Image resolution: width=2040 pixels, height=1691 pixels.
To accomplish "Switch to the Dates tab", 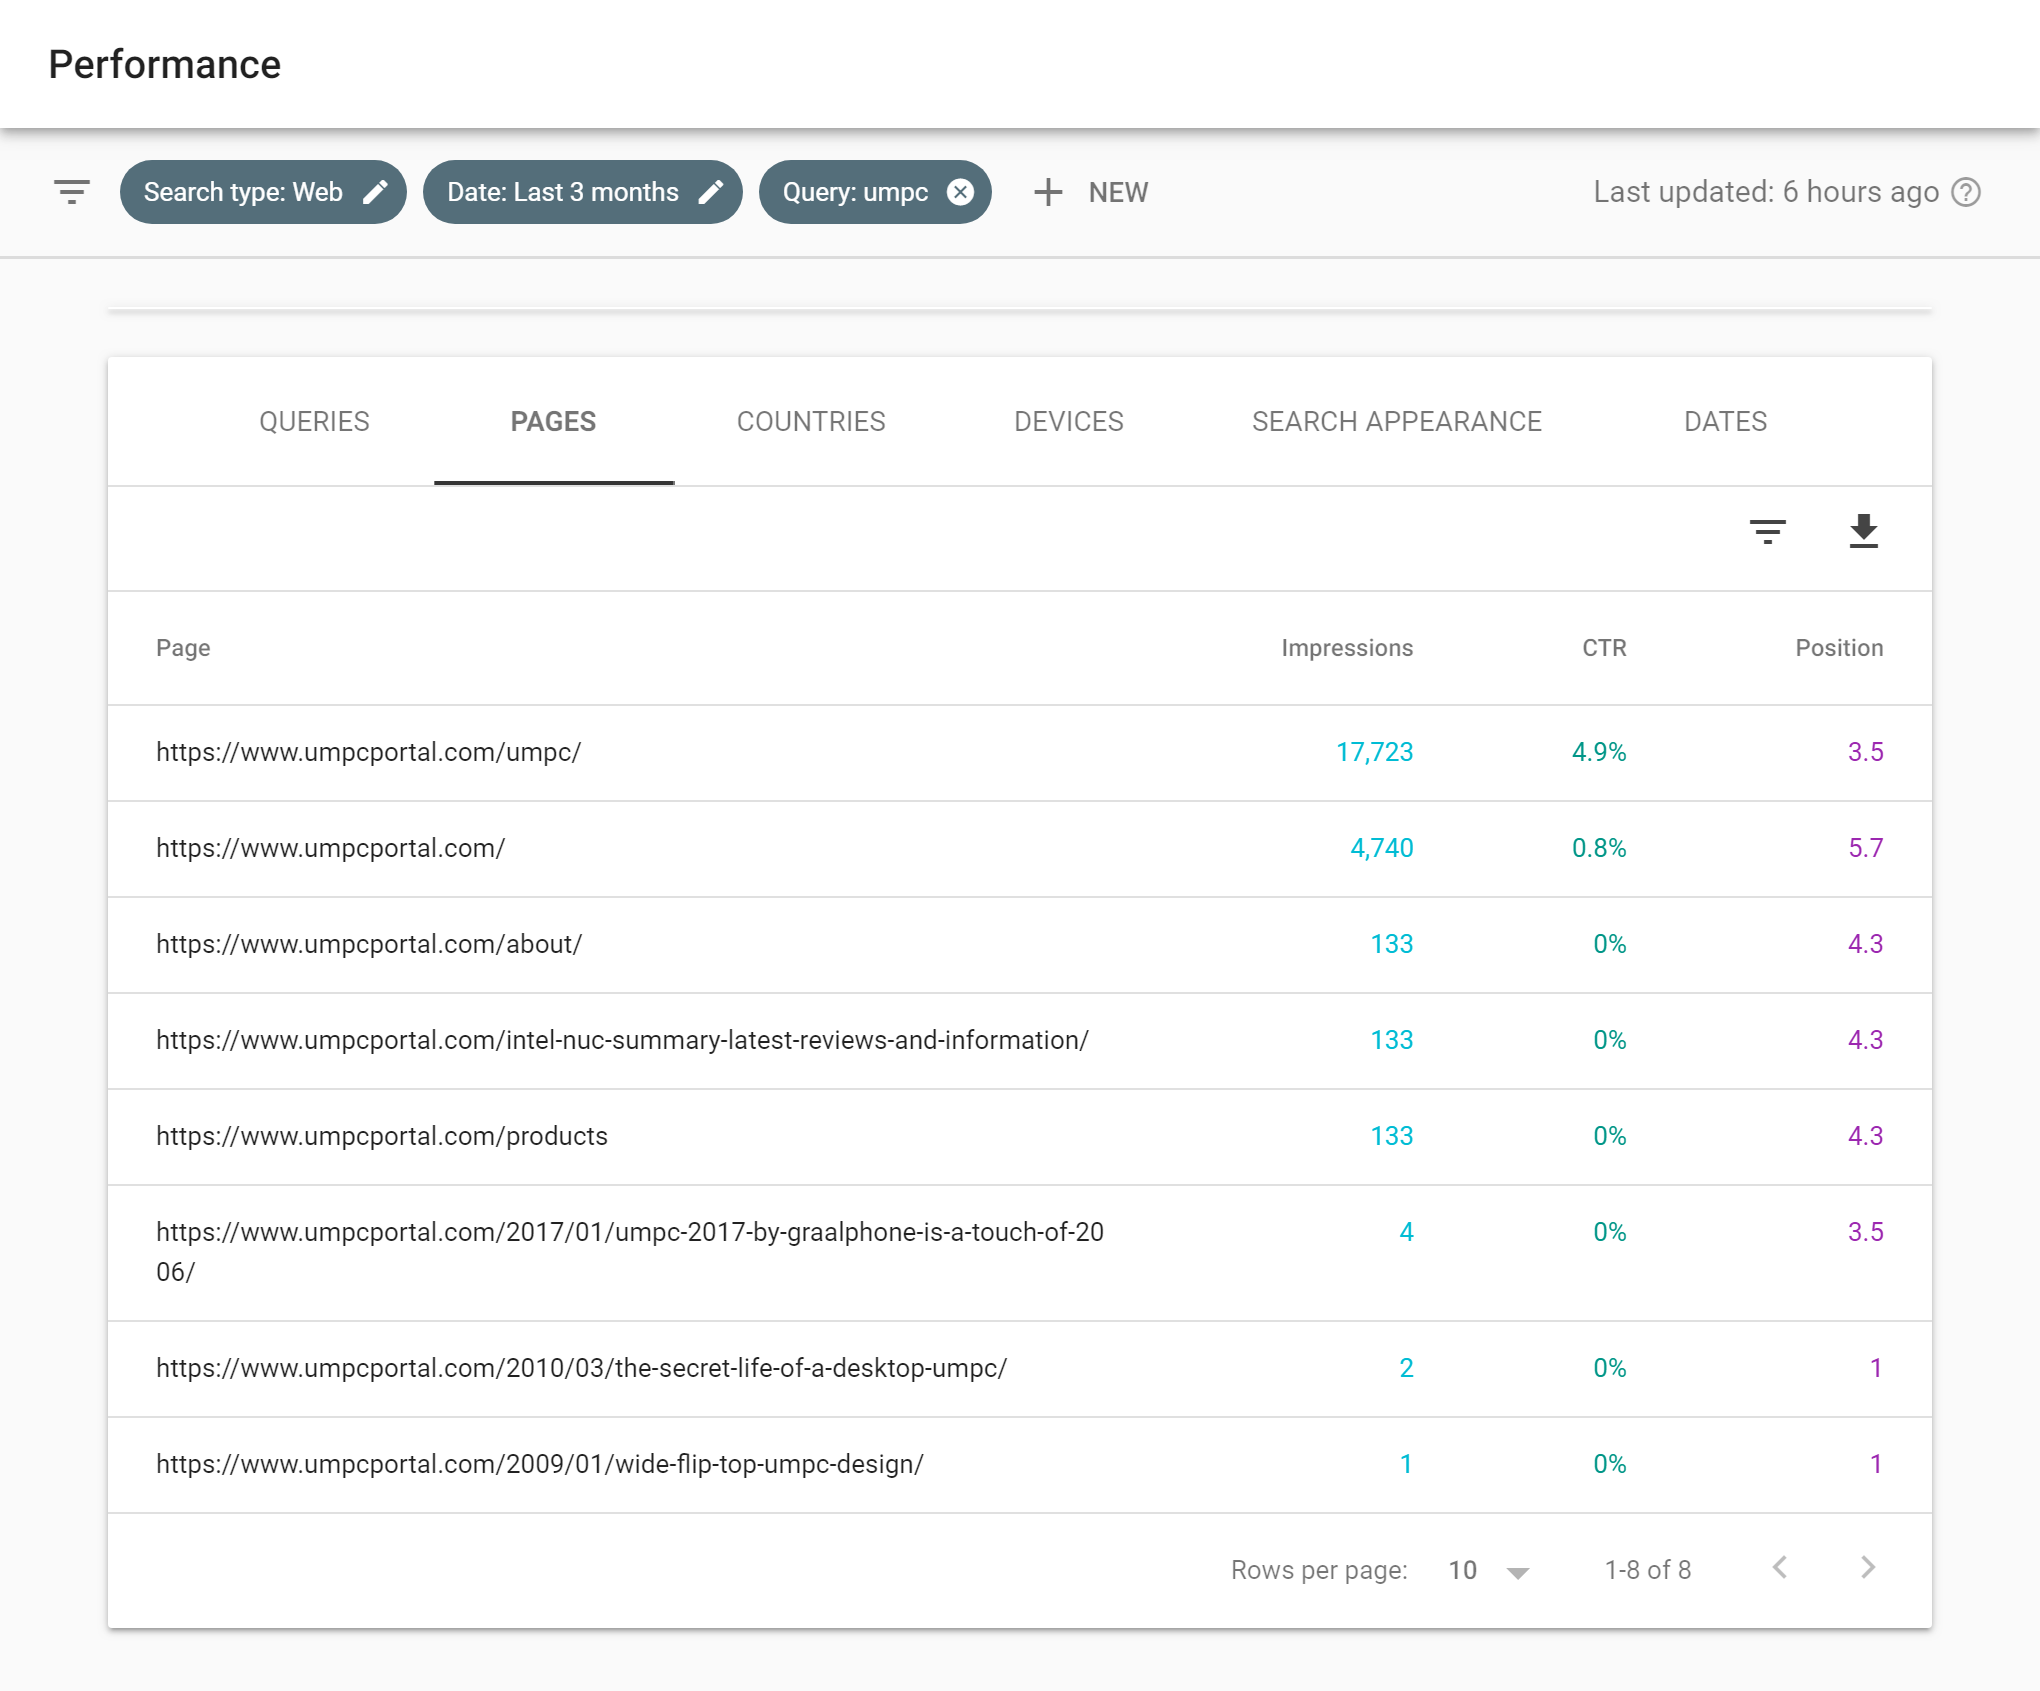I will pos(1725,421).
